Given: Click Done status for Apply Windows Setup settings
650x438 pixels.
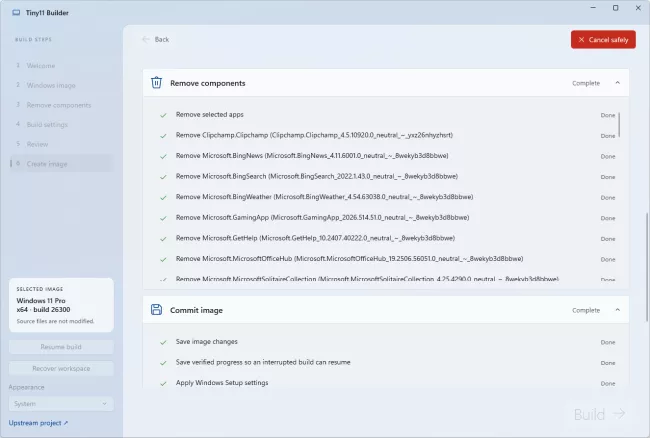Looking at the screenshot, I should click(608, 384).
